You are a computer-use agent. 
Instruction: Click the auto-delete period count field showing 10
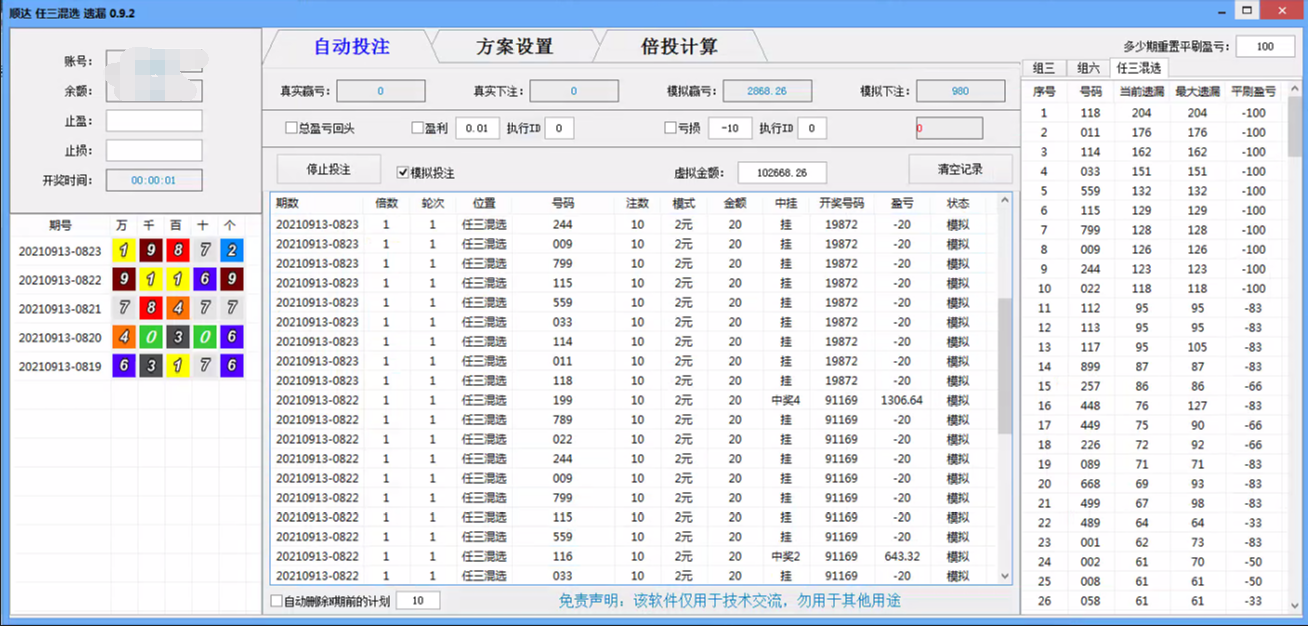click(x=418, y=601)
